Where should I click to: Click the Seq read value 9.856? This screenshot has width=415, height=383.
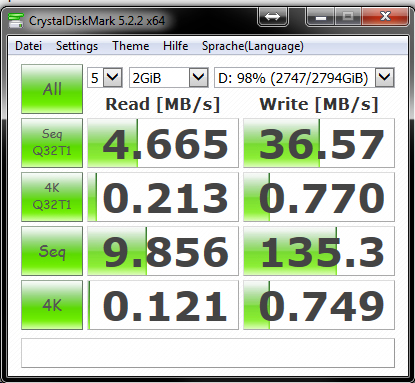tap(163, 251)
